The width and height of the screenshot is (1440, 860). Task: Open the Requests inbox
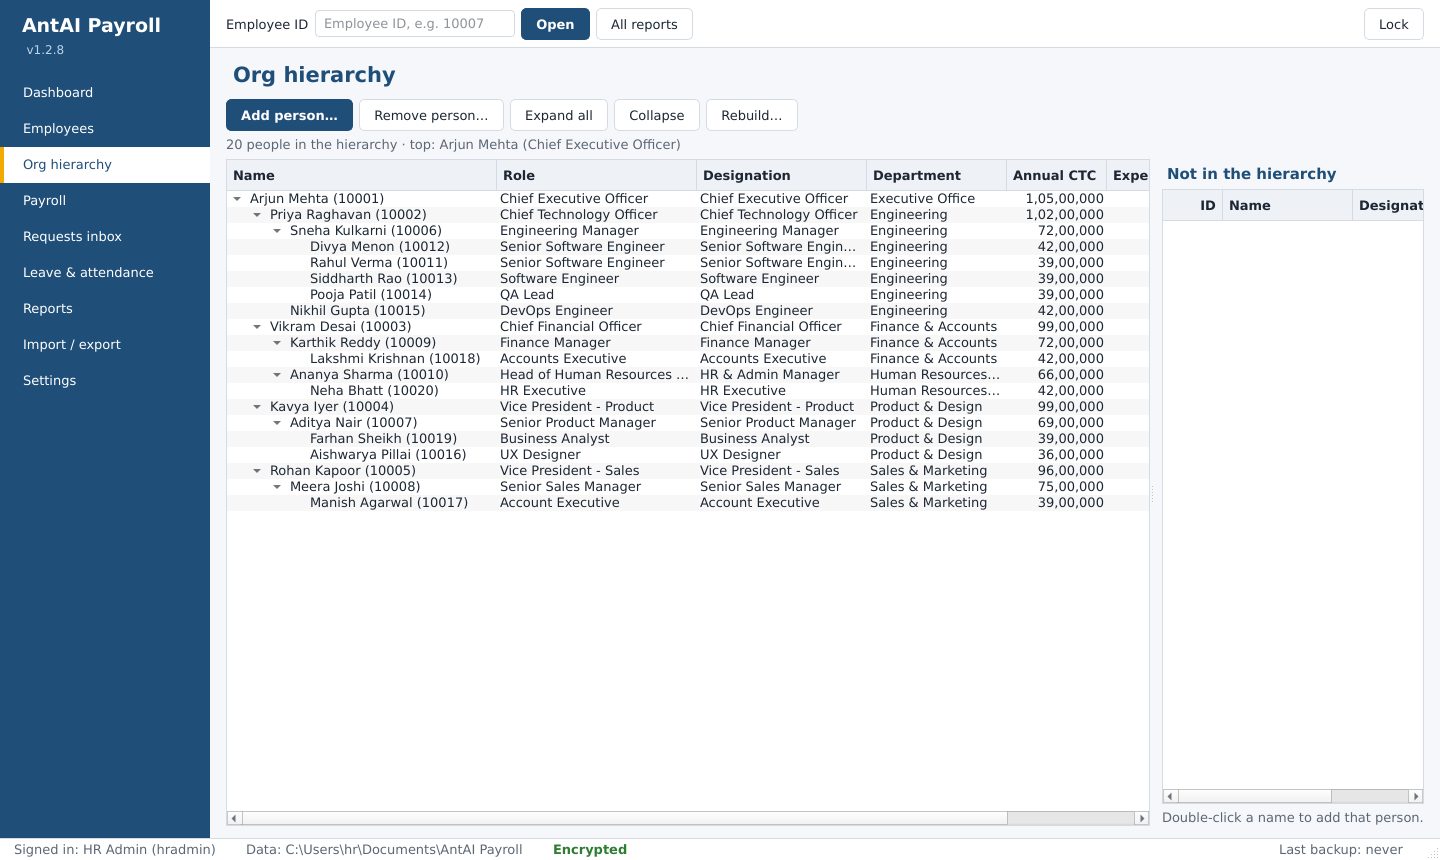105,236
